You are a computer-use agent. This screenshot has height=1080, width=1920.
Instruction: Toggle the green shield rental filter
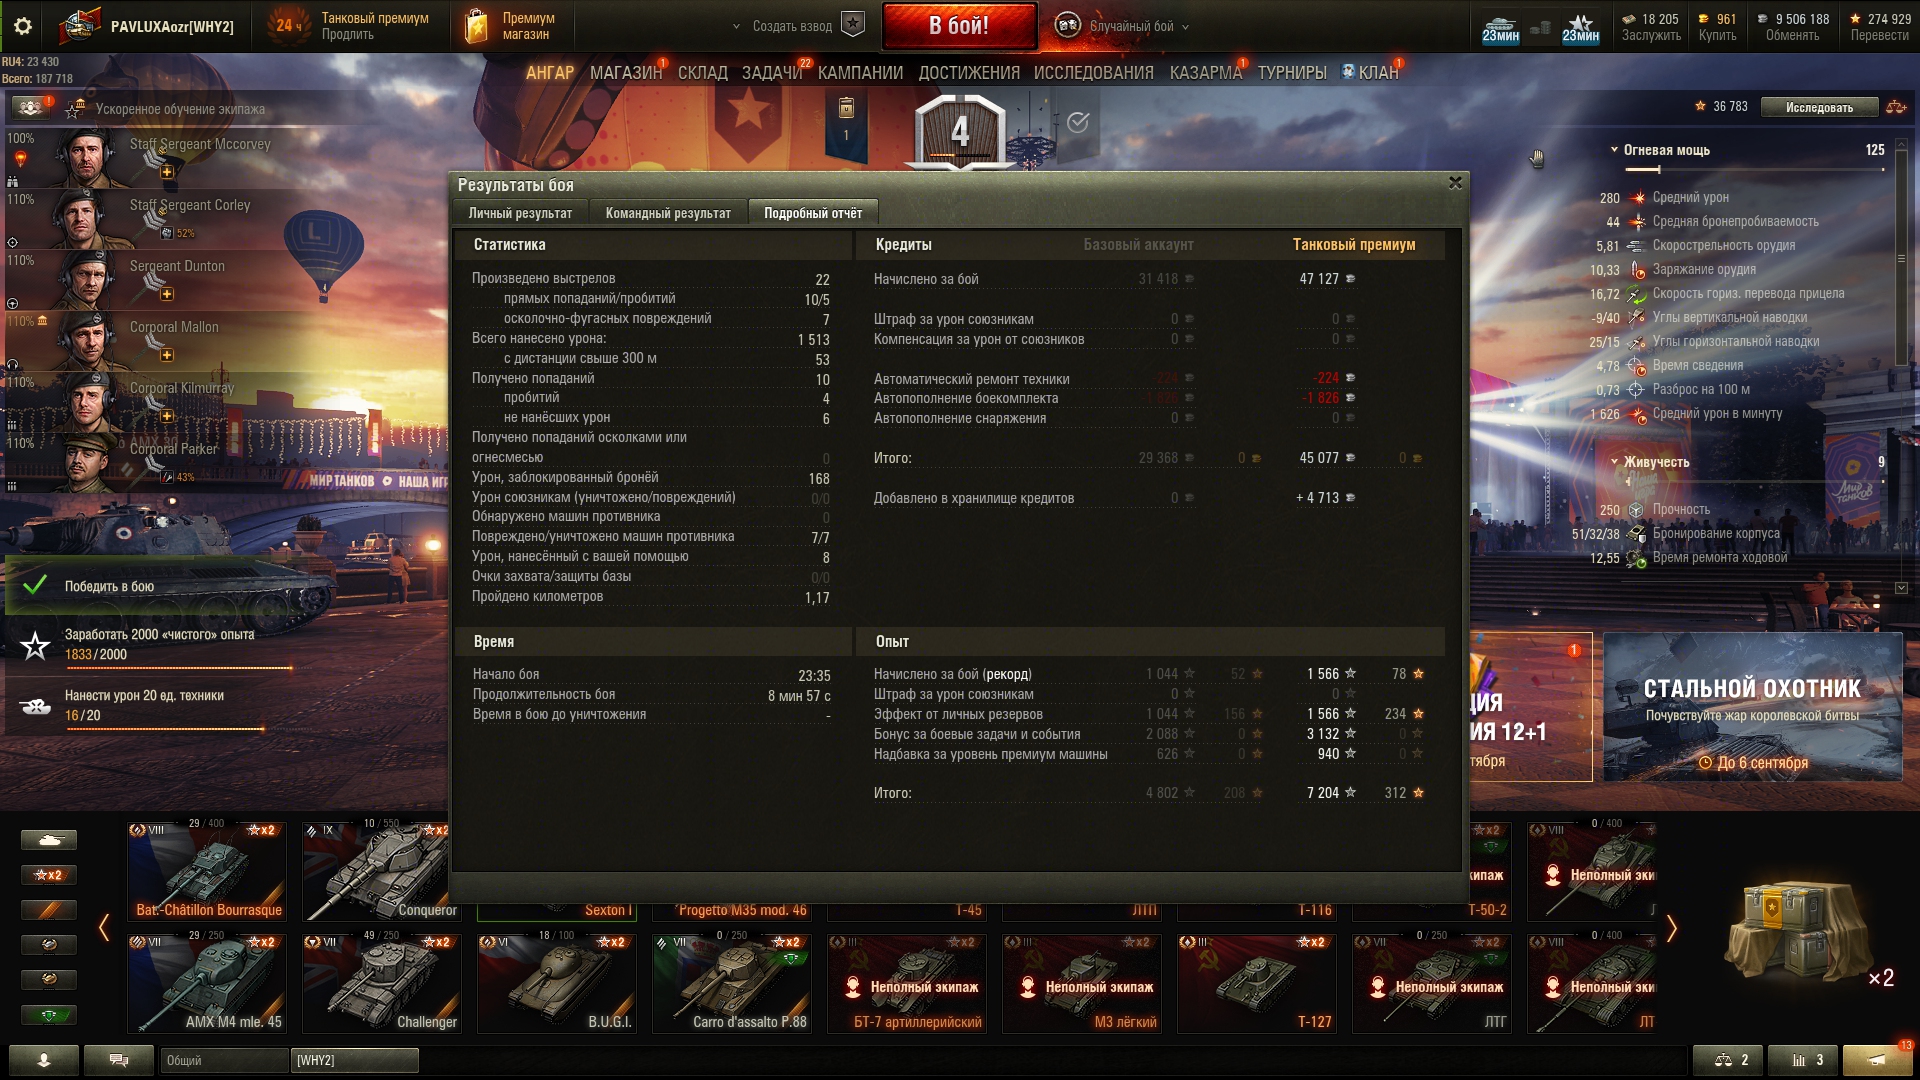click(49, 1015)
